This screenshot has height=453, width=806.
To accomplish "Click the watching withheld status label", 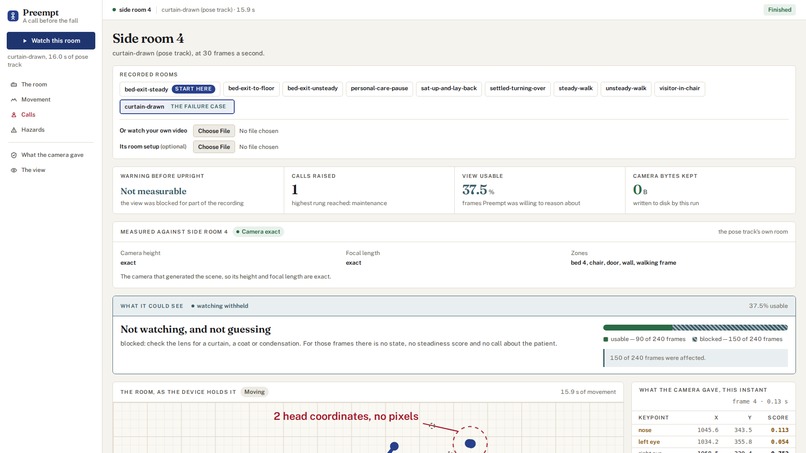I will (x=219, y=306).
